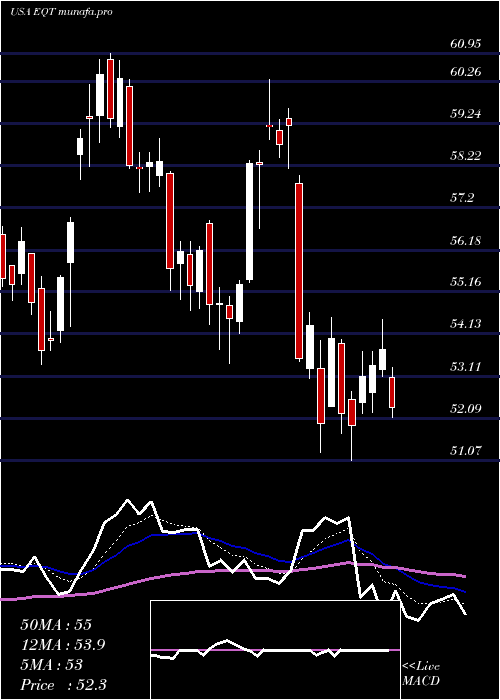This screenshot has width=500, height=700.
Task: Click the USA EQT munafa.pro title
Action: coord(61,12)
